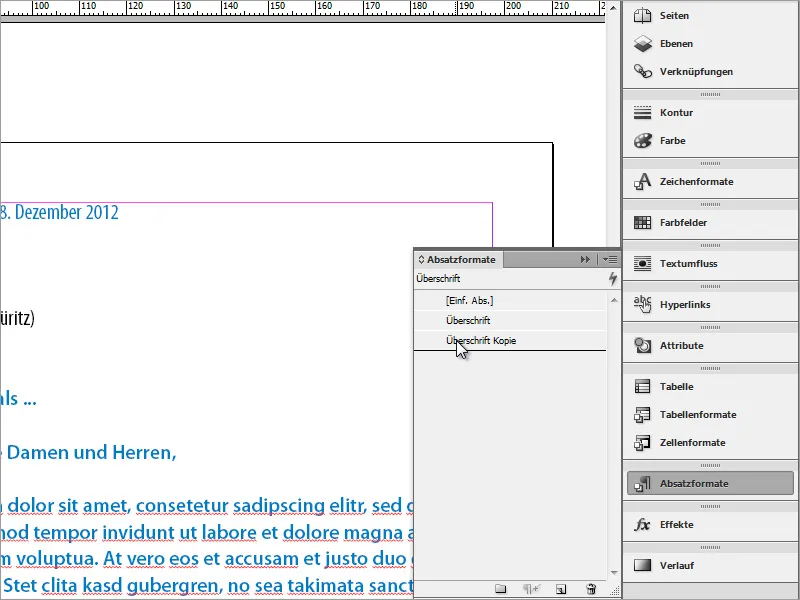Select the [Einf. Abs.] paragraph style
Image resolution: width=800 pixels, height=600 pixels.
click(510, 301)
